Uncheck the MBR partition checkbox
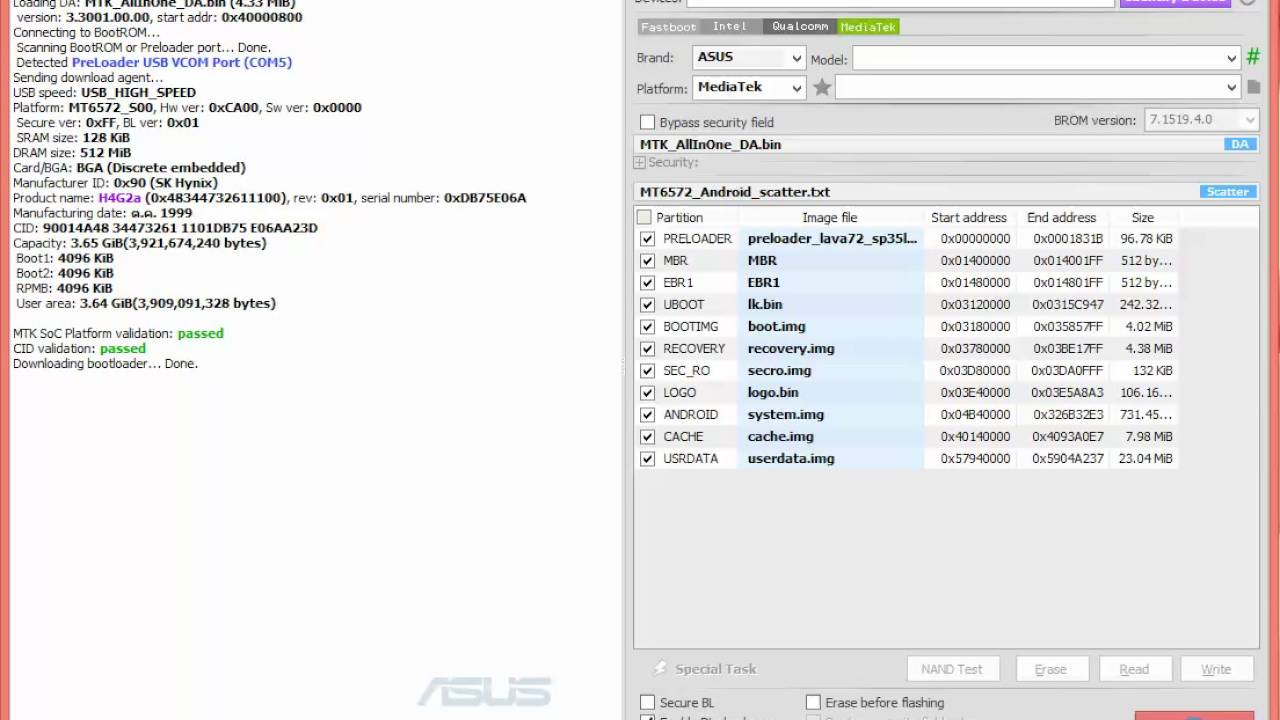 pos(647,261)
